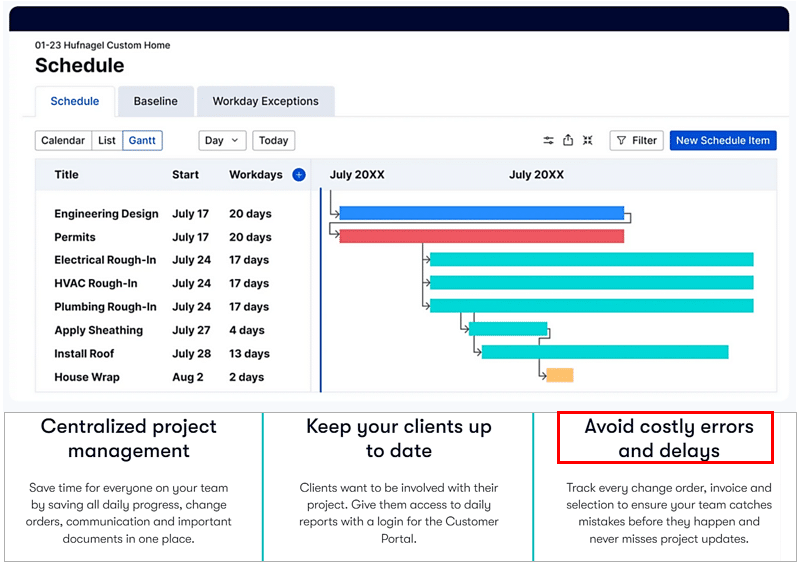The height and width of the screenshot is (569, 804).
Task: Create a New Schedule Item
Action: pos(722,141)
